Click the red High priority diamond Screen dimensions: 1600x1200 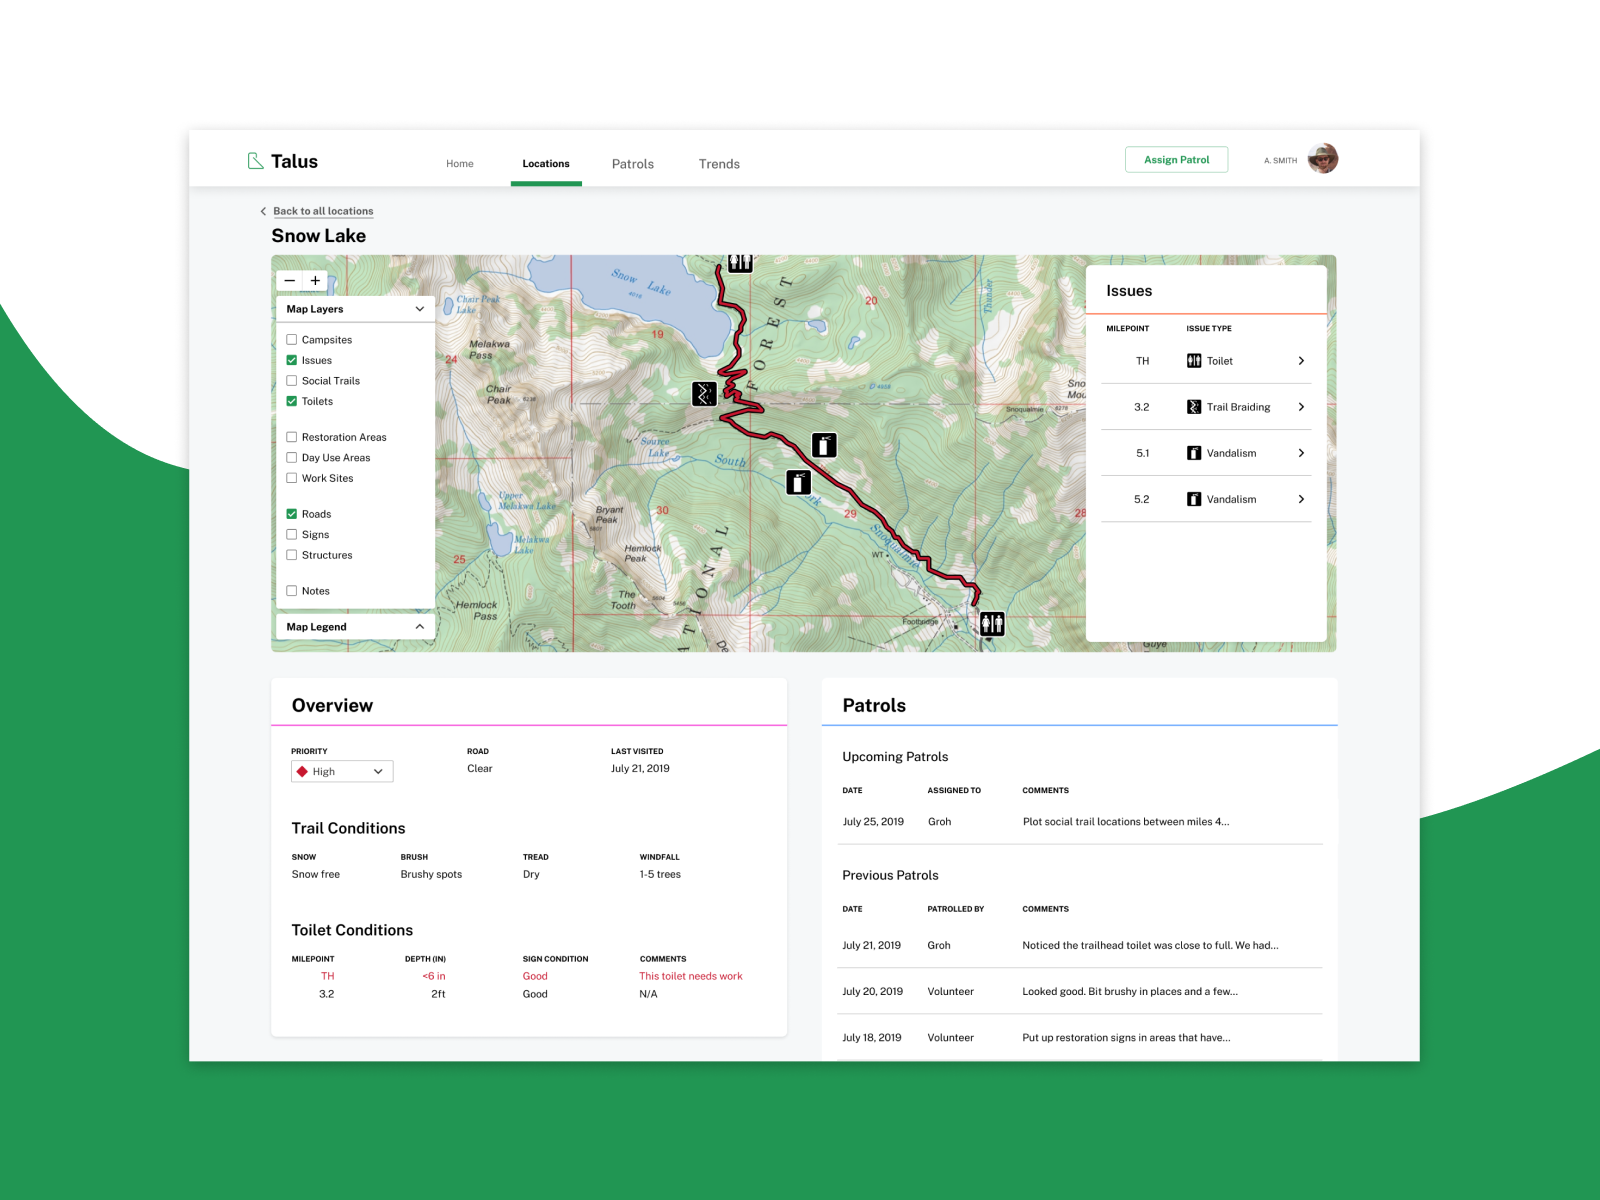pyautogui.click(x=303, y=771)
